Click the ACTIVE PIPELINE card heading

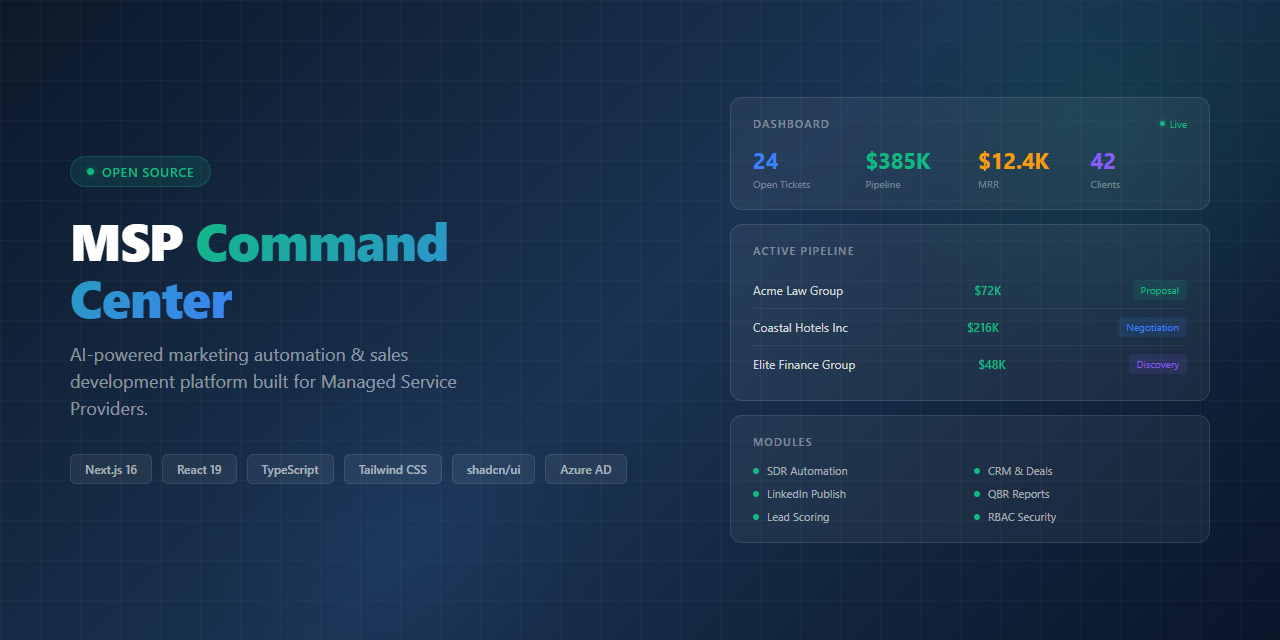pyautogui.click(x=804, y=251)
